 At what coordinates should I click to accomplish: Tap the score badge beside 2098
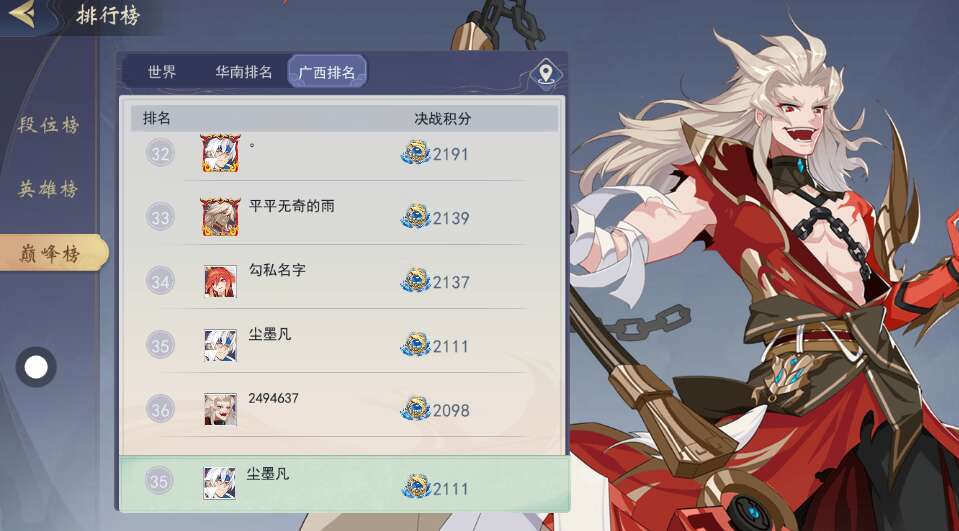pos(415,409)
